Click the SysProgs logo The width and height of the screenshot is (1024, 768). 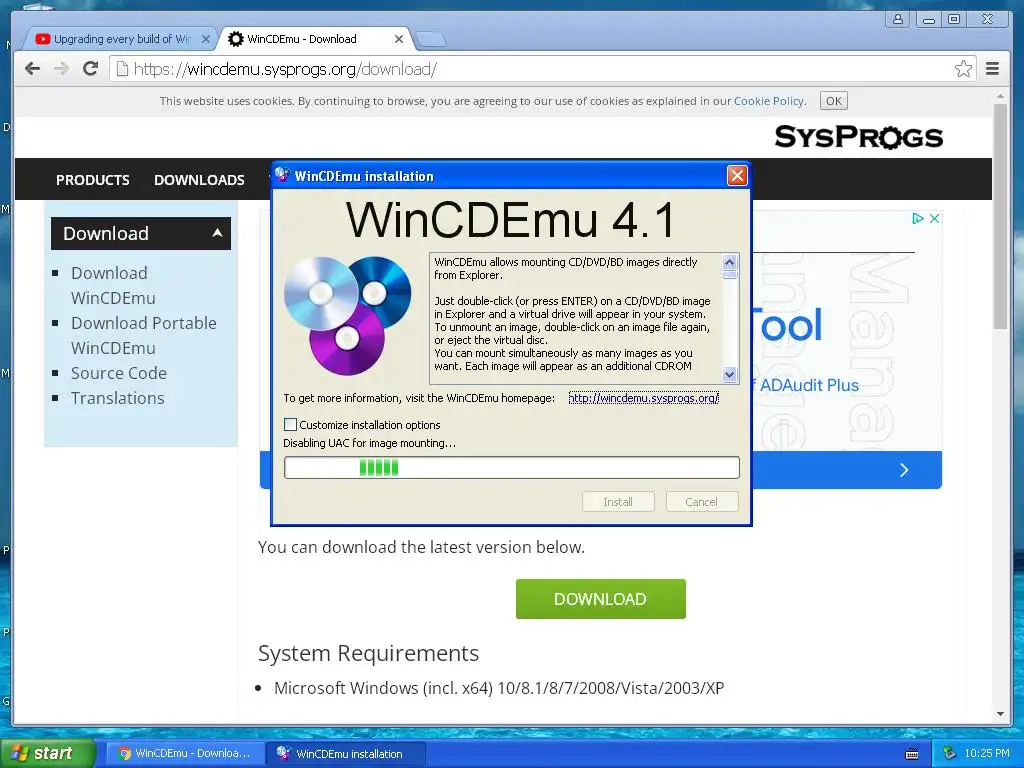(859, 137)
